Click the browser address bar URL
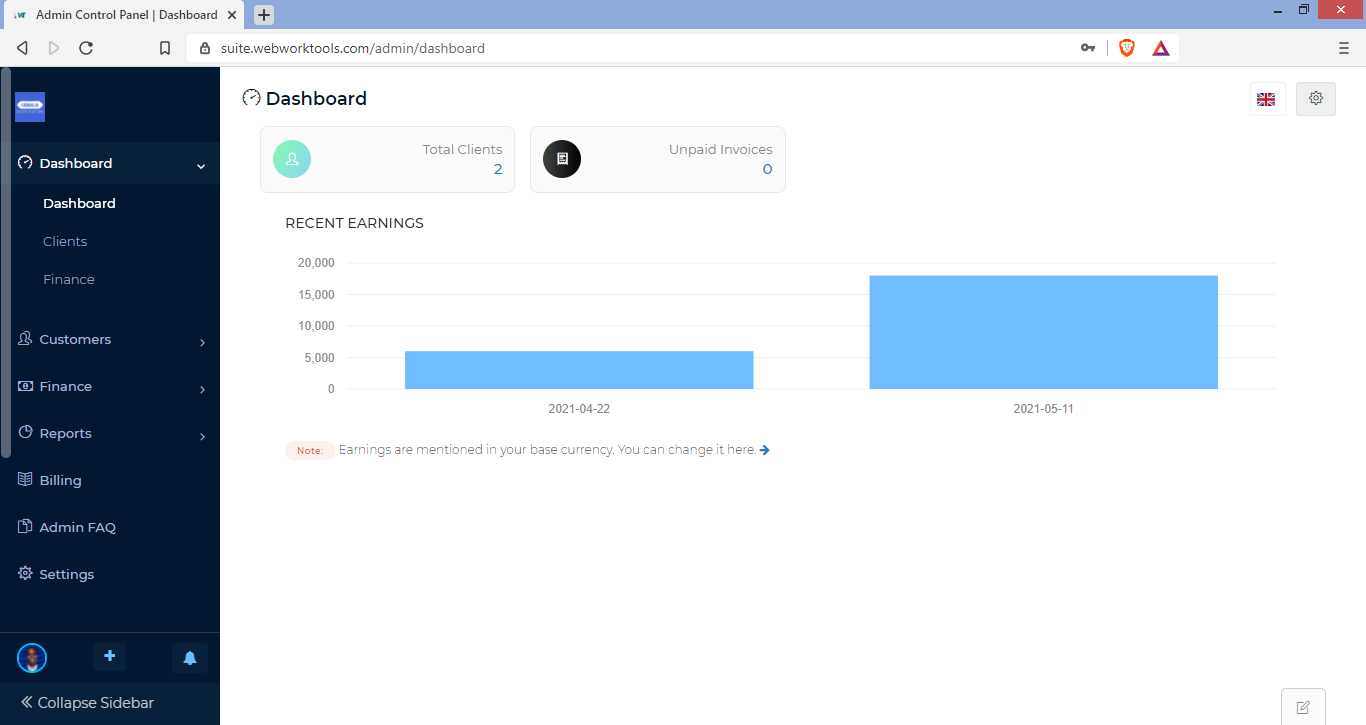Image resolution: width=1366 pixels, height=725 pixels. tap(353, 48)
